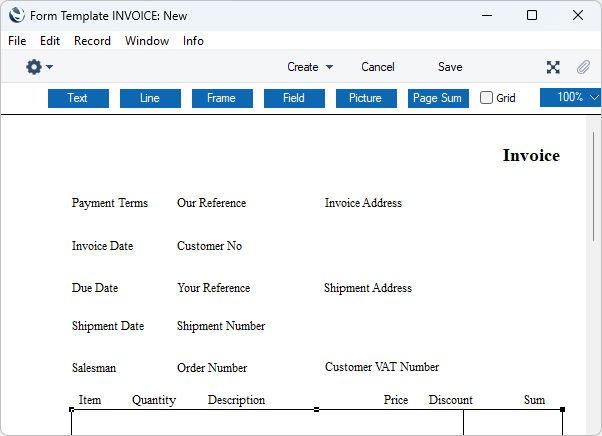The width and height of the screenshot is (602, 436).
Task: Open the Record menu
Action: coord(93,41)
